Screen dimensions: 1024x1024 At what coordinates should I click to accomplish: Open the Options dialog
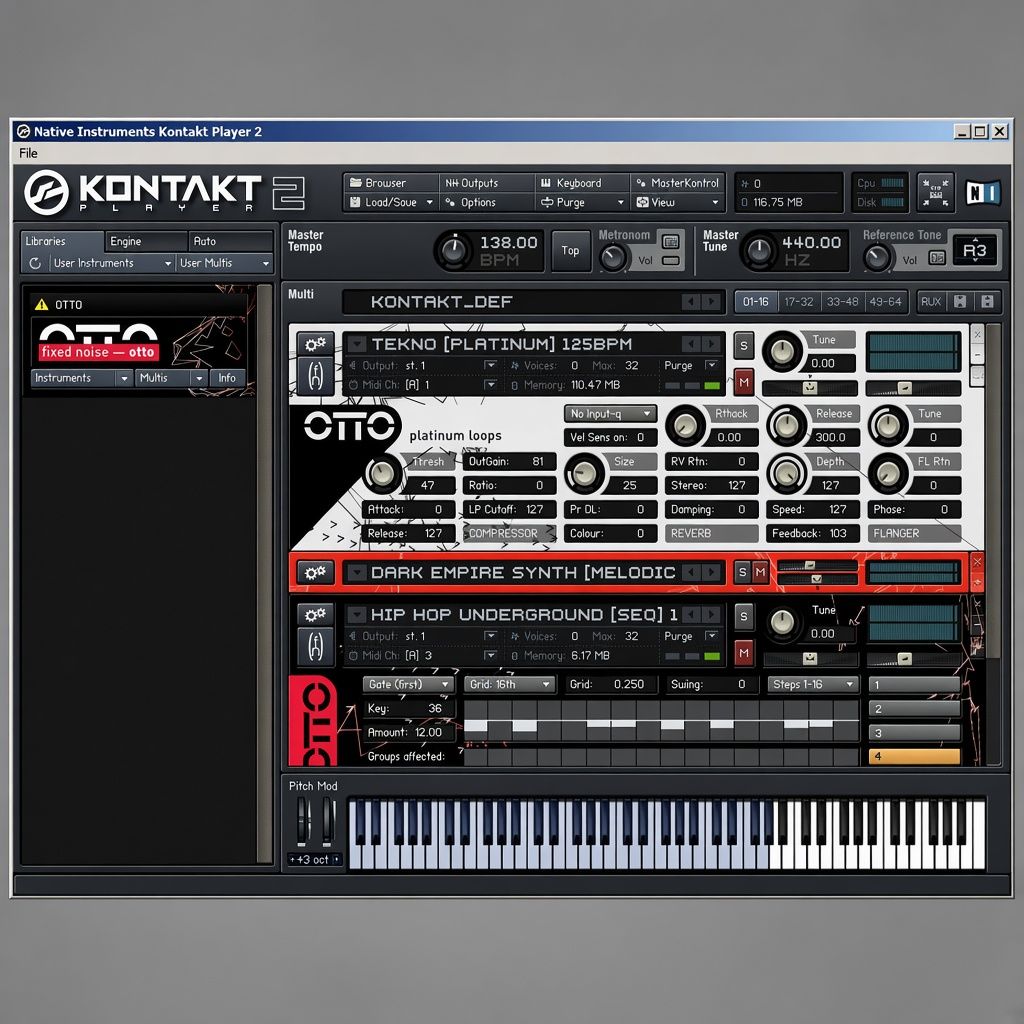tap(487, 202)
